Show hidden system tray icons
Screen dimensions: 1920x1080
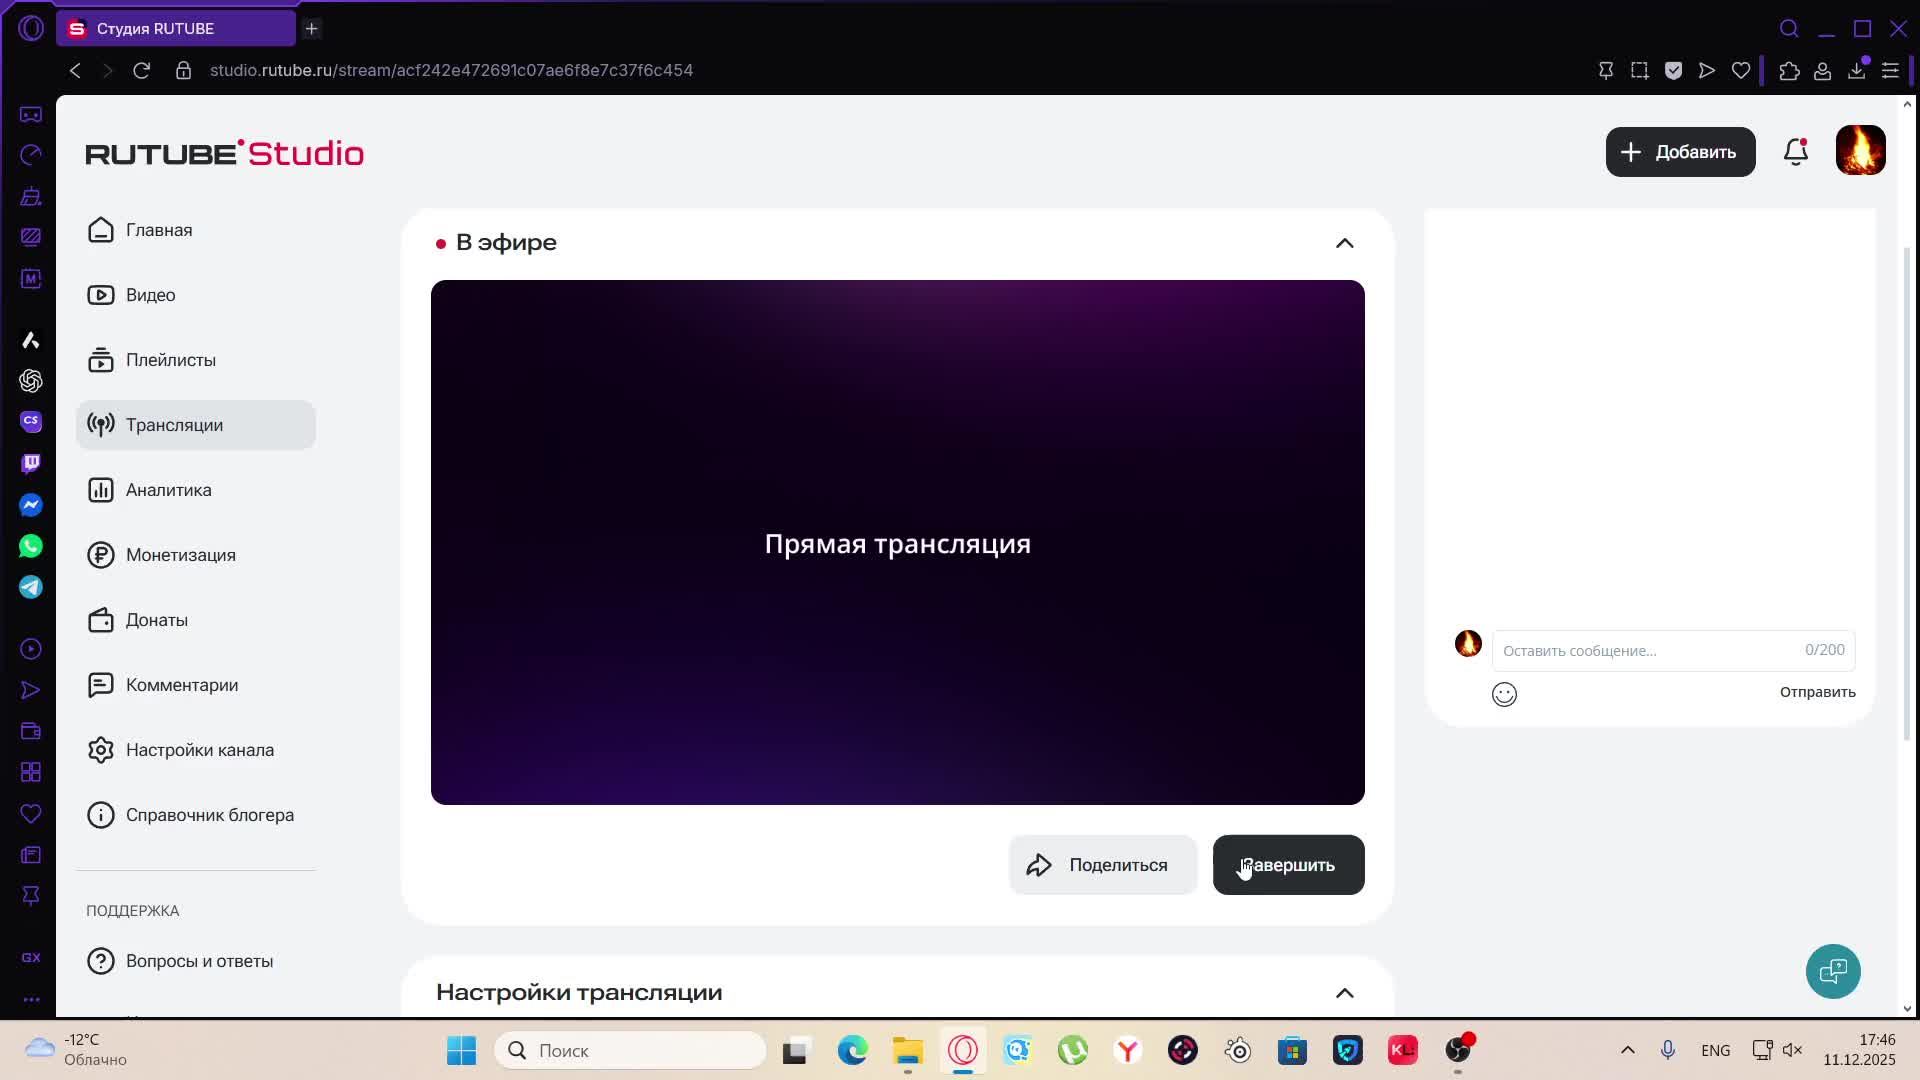[x=1627, y=1050]
